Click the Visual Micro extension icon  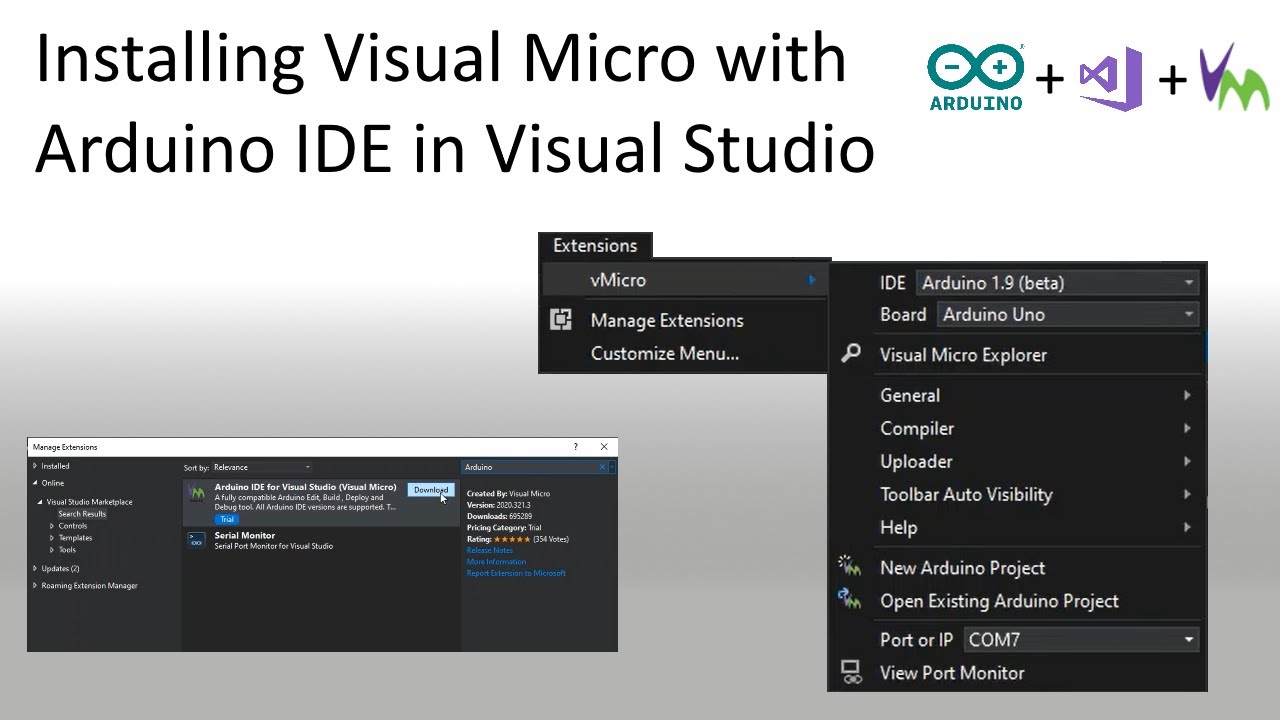point(197,493)
